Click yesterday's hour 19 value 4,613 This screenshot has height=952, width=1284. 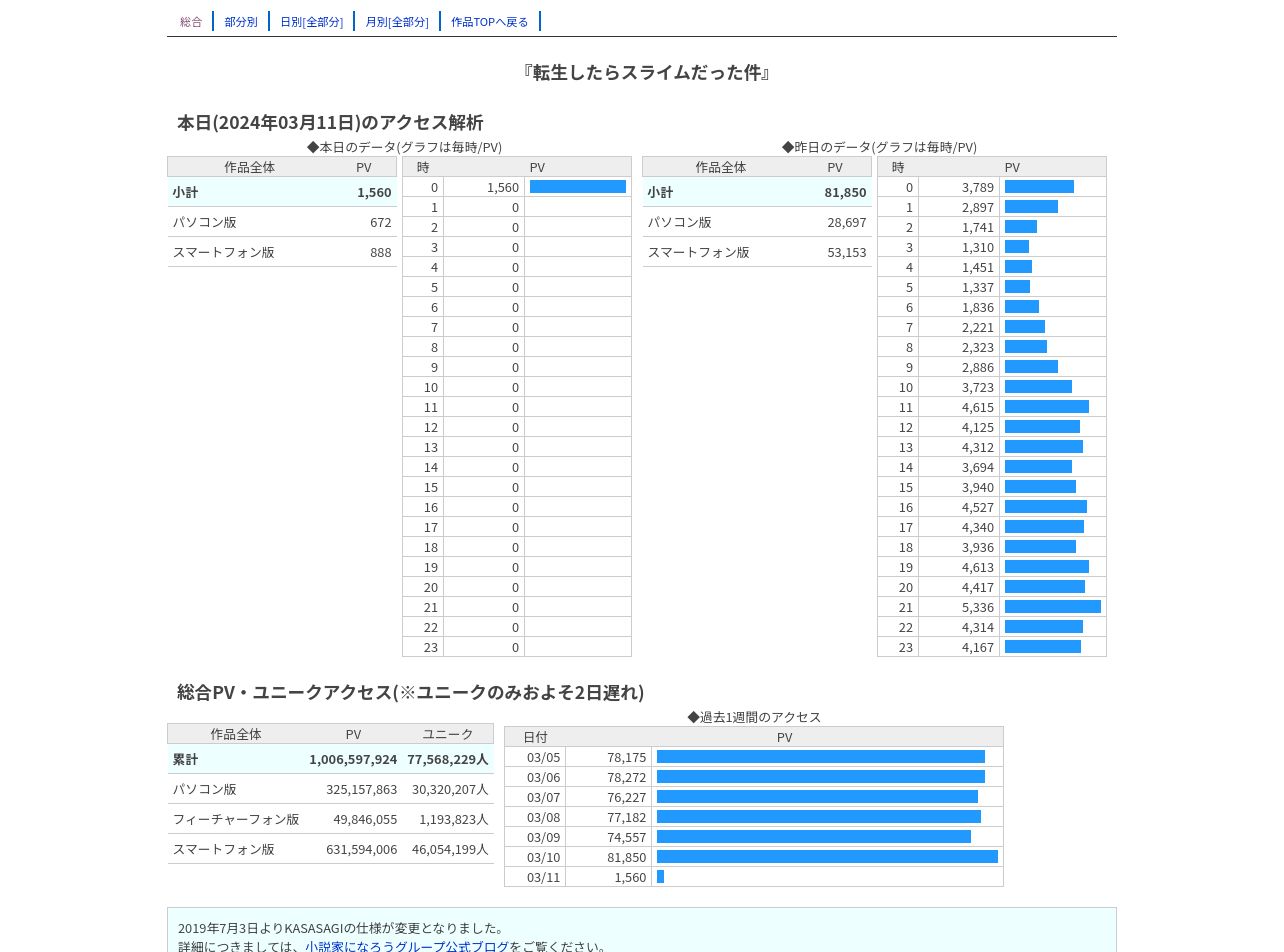coord(978,567)
